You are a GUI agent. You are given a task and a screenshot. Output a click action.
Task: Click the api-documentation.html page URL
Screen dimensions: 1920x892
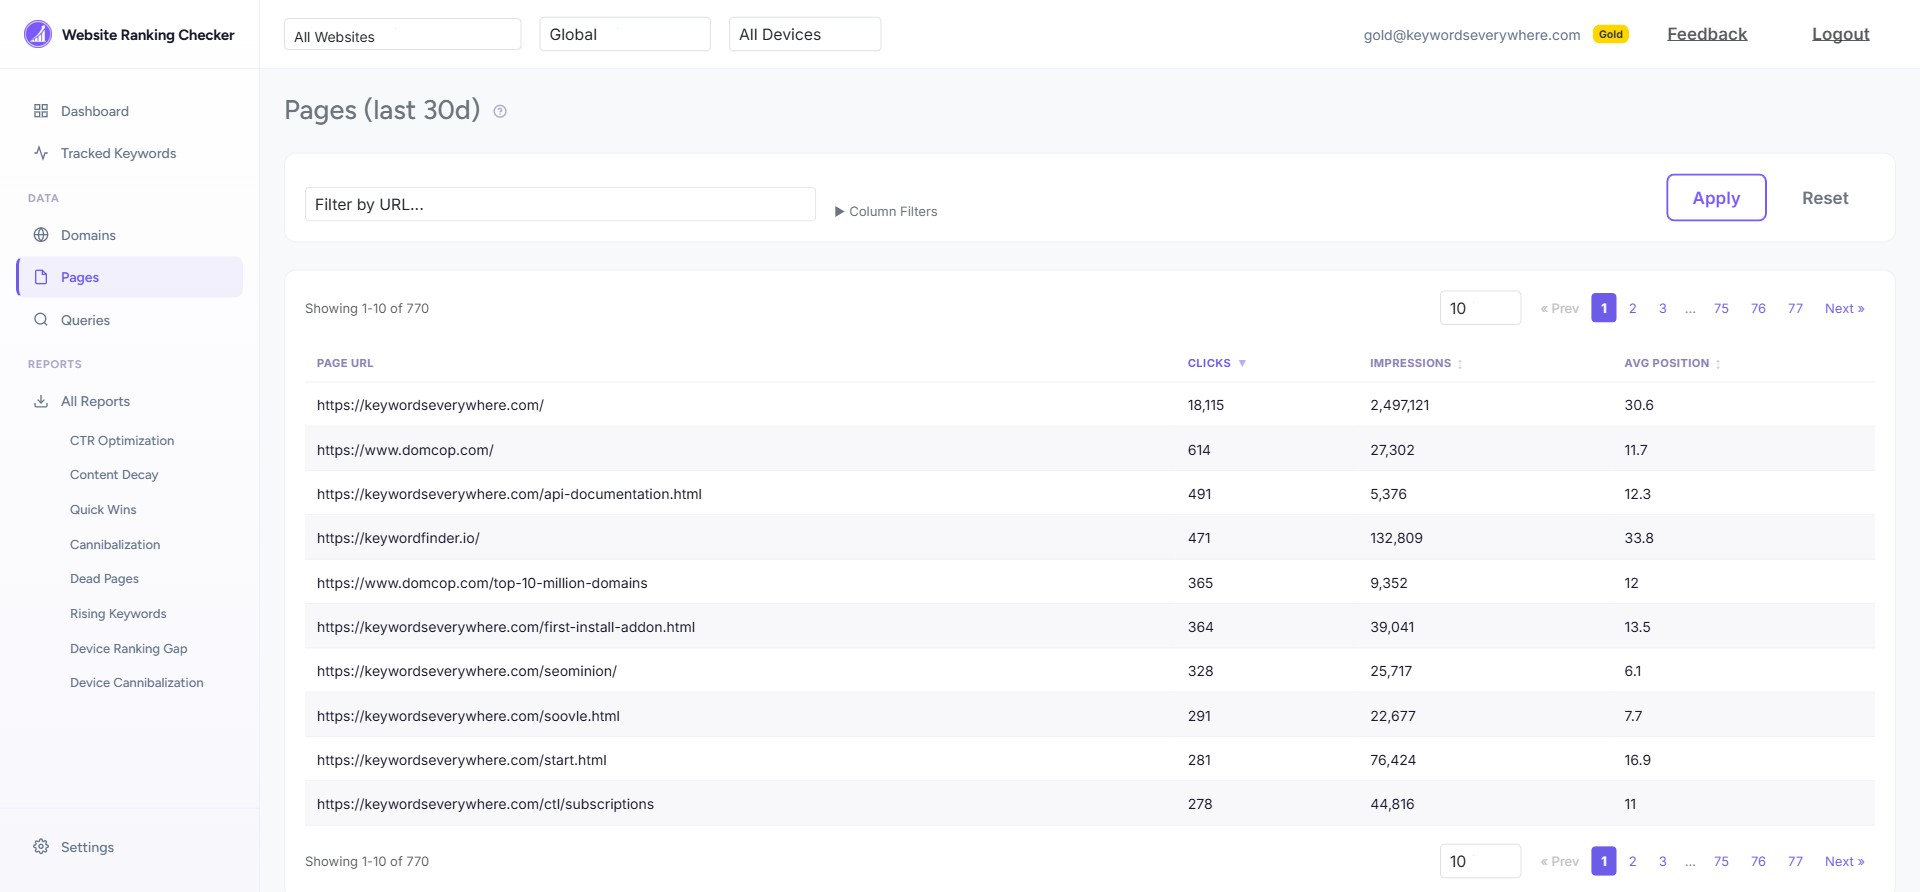click(x=509, y=494)
